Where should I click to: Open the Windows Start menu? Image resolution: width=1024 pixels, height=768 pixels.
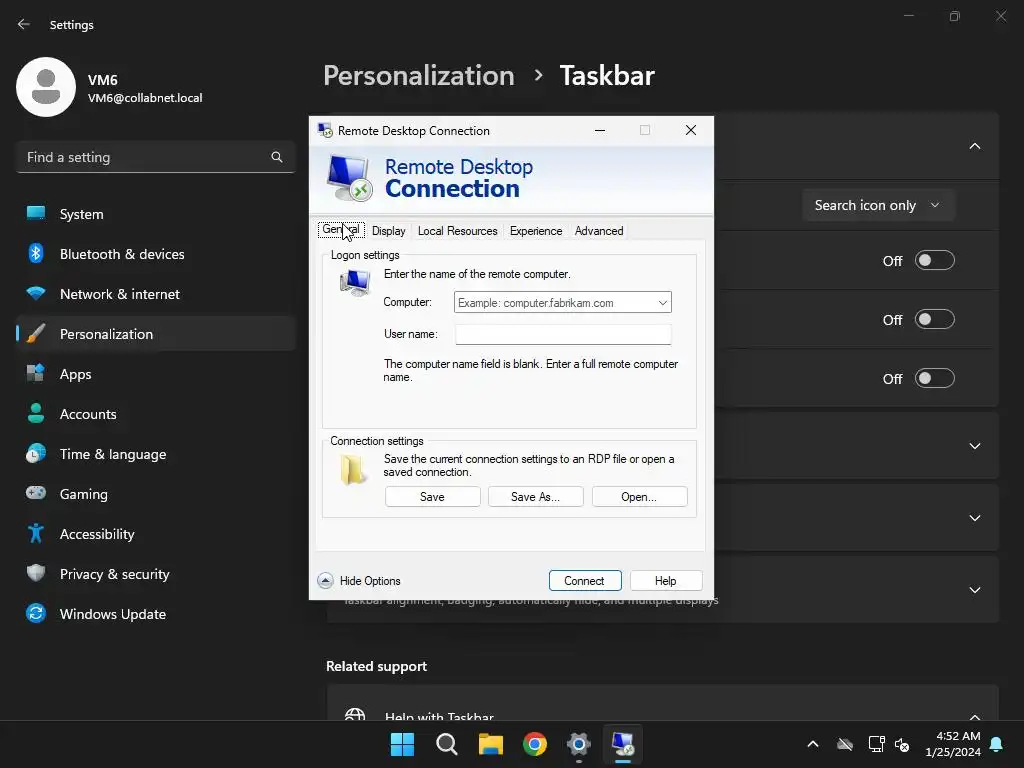(x=402, y=744)
